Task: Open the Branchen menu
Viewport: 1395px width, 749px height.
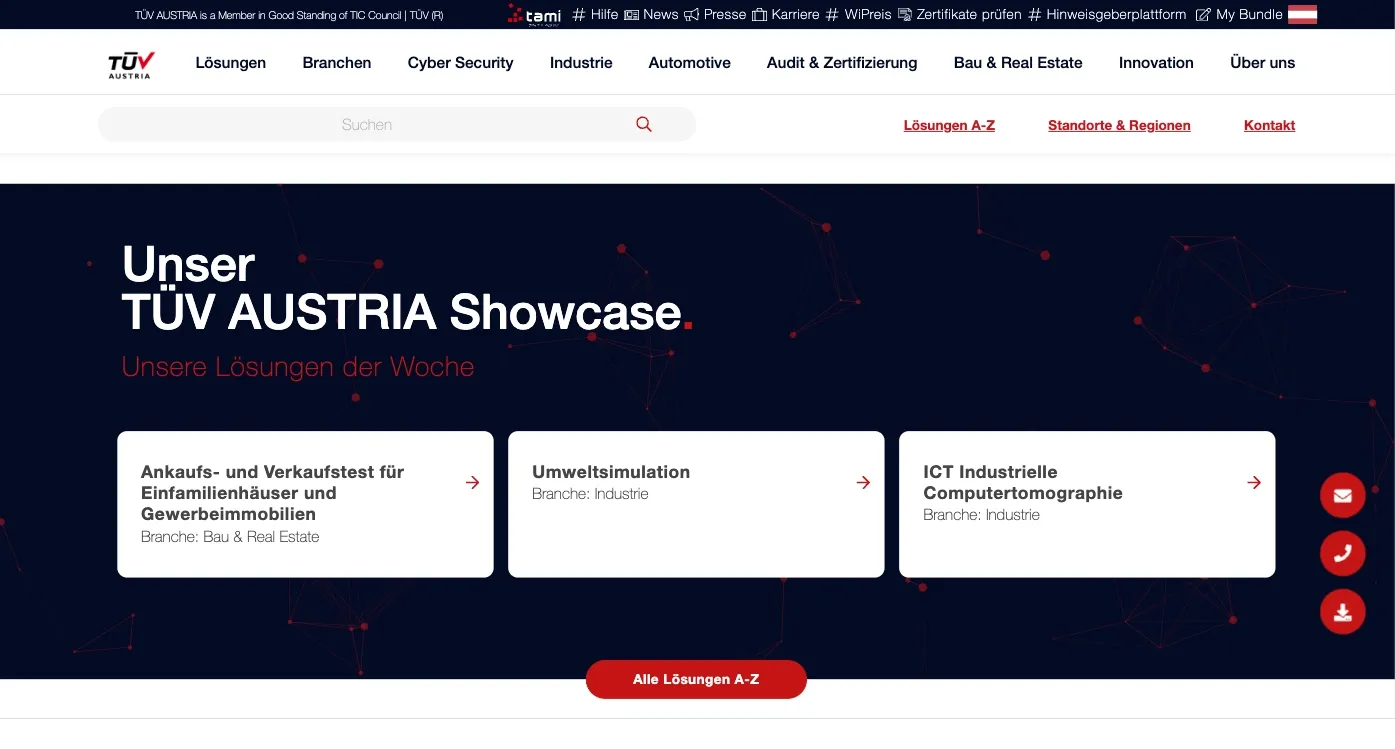Action: (336, 62)
